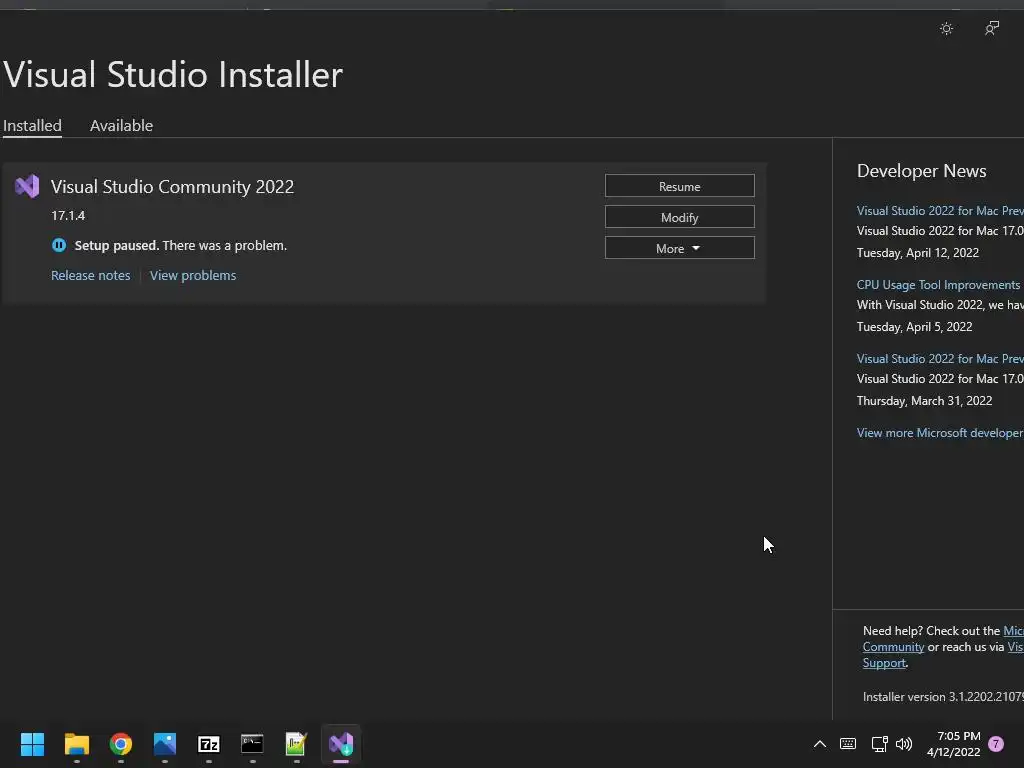Launch Google Chrome from the taskbar
1024x768 pixels.
121,744
